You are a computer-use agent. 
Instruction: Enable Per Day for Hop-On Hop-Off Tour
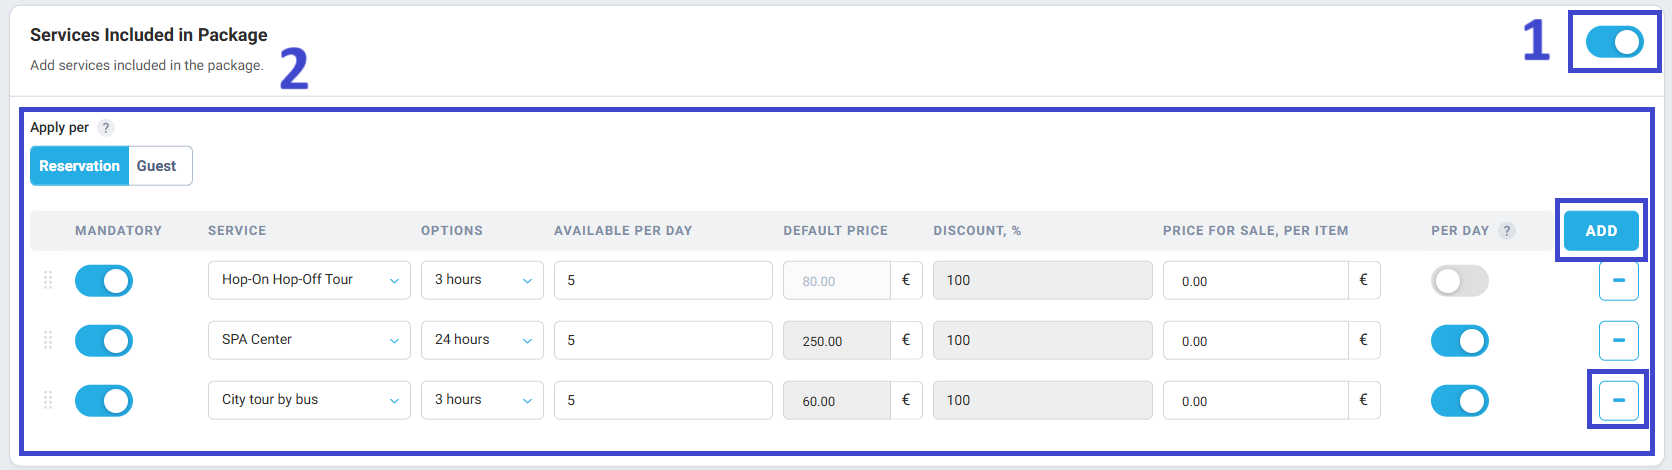(x=1459, y=281)
